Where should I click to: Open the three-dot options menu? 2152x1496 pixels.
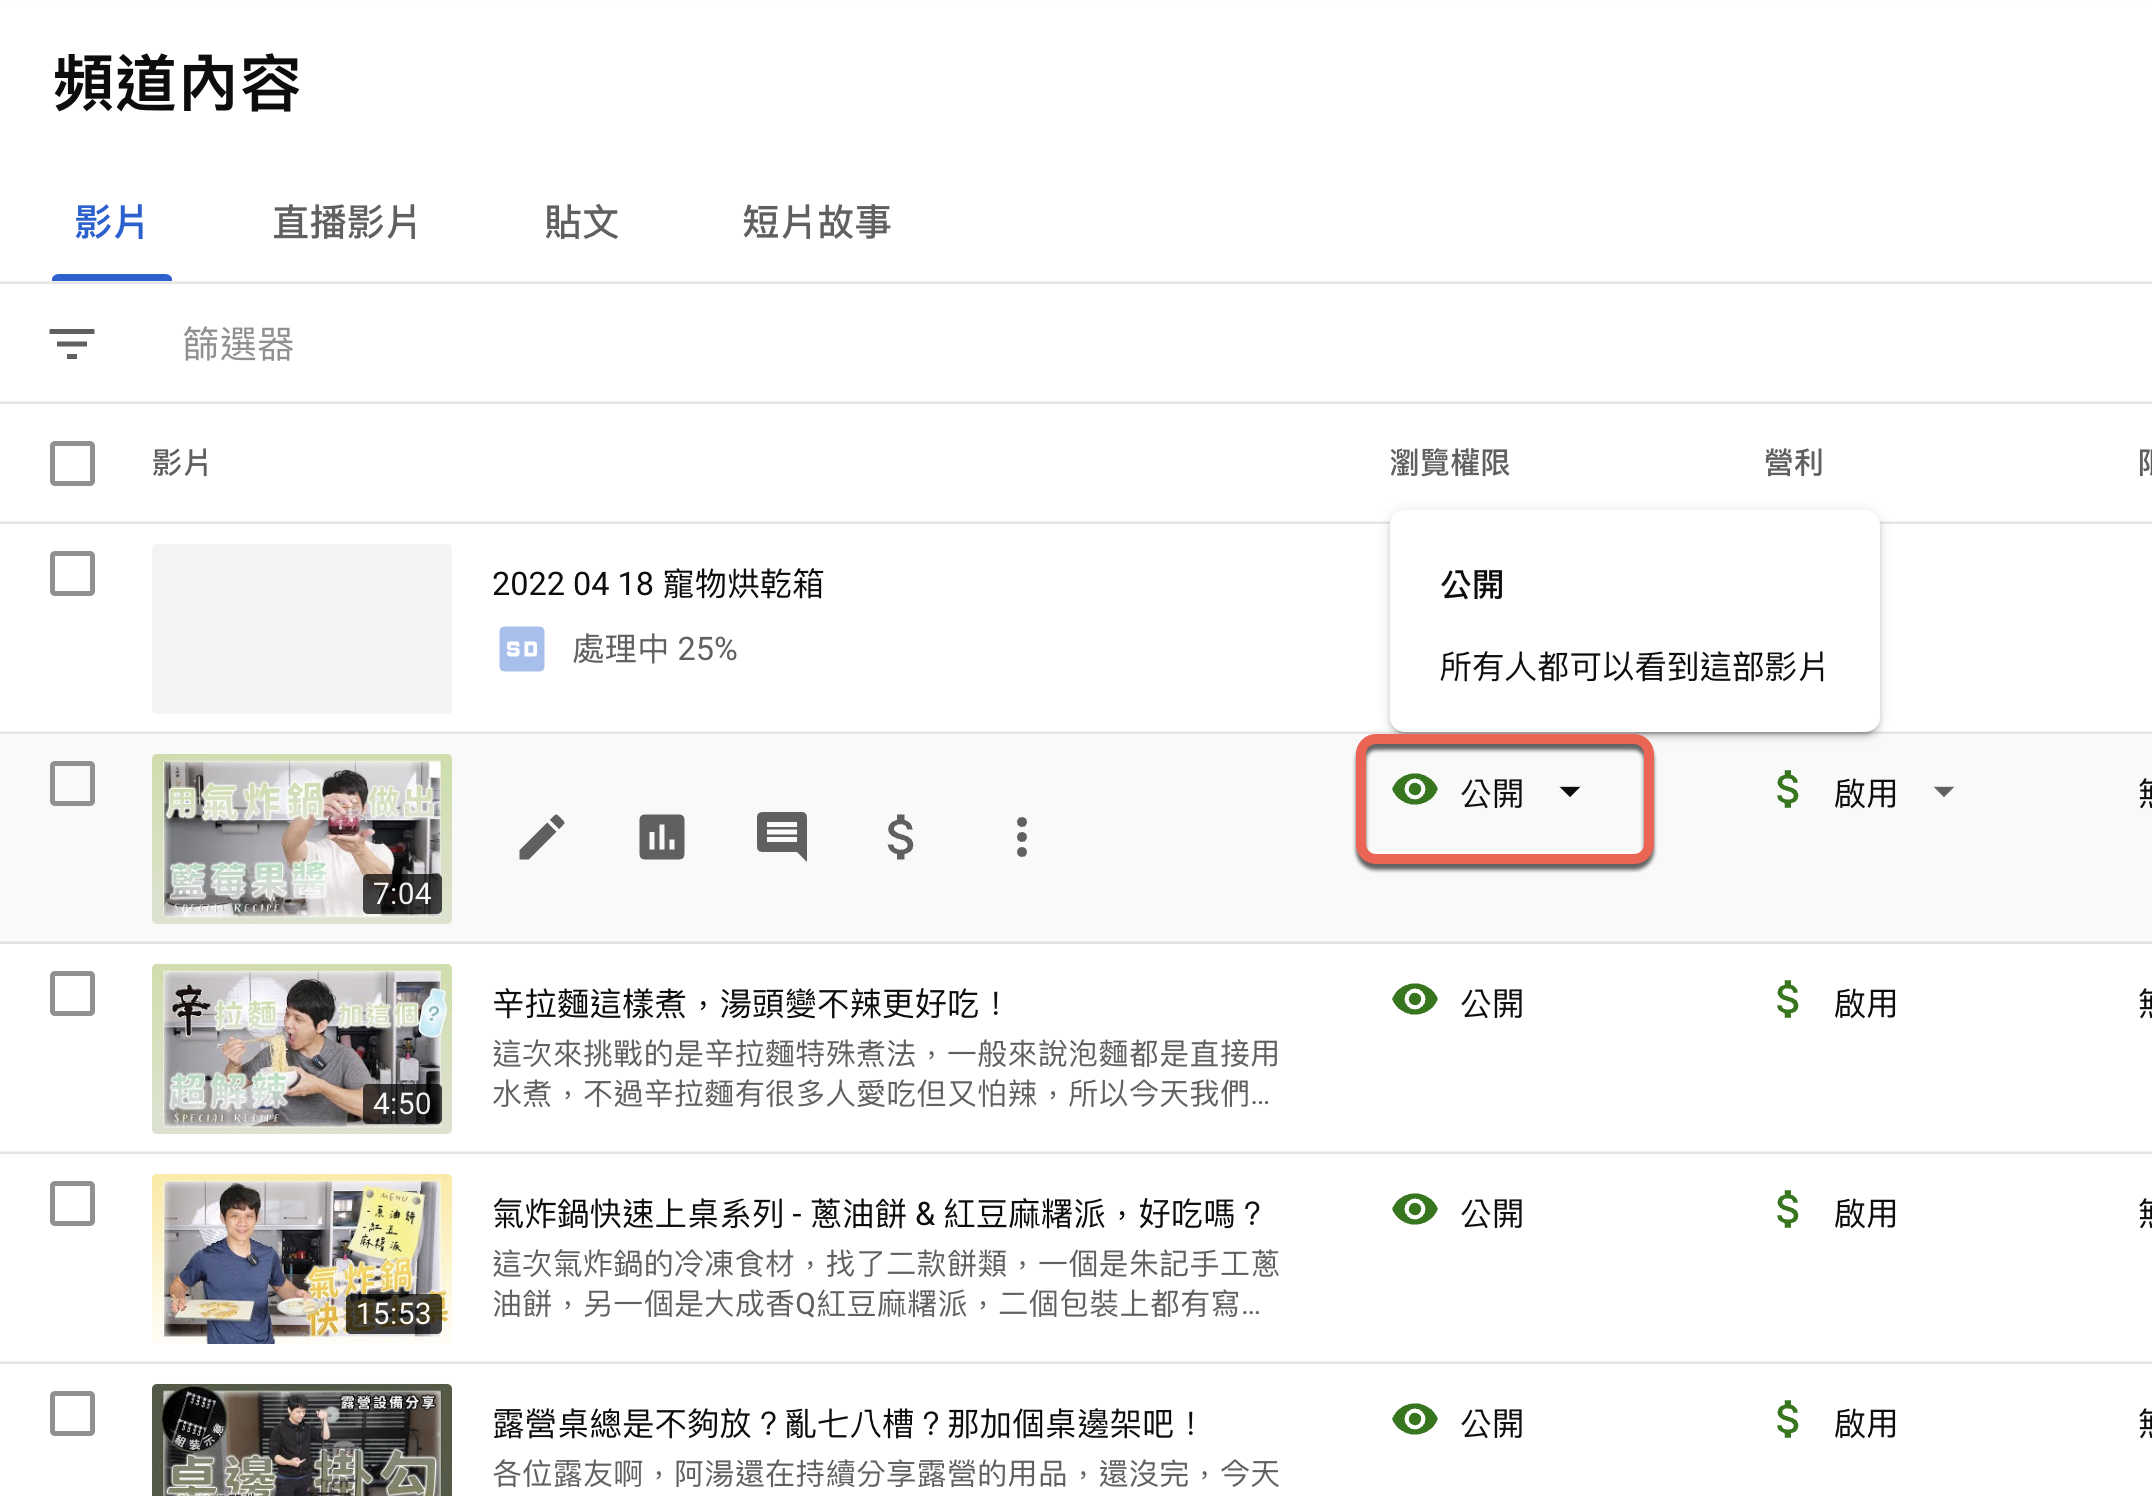click(1021, 837)
